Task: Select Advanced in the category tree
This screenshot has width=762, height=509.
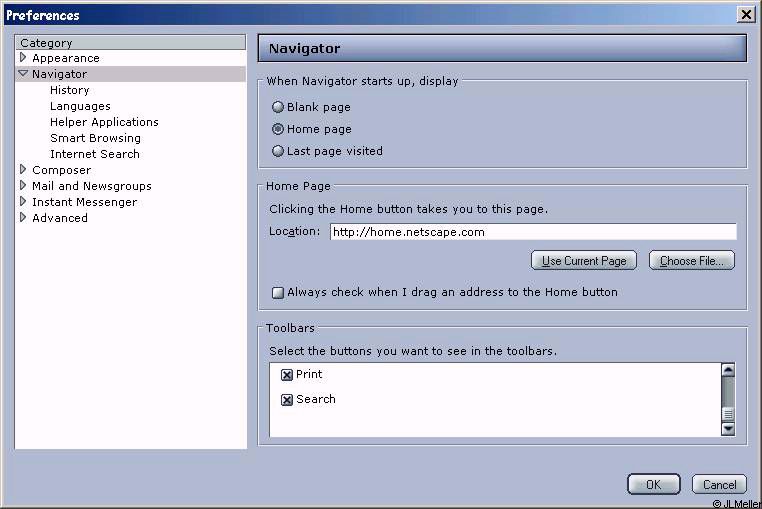Action: pos(60,218)
